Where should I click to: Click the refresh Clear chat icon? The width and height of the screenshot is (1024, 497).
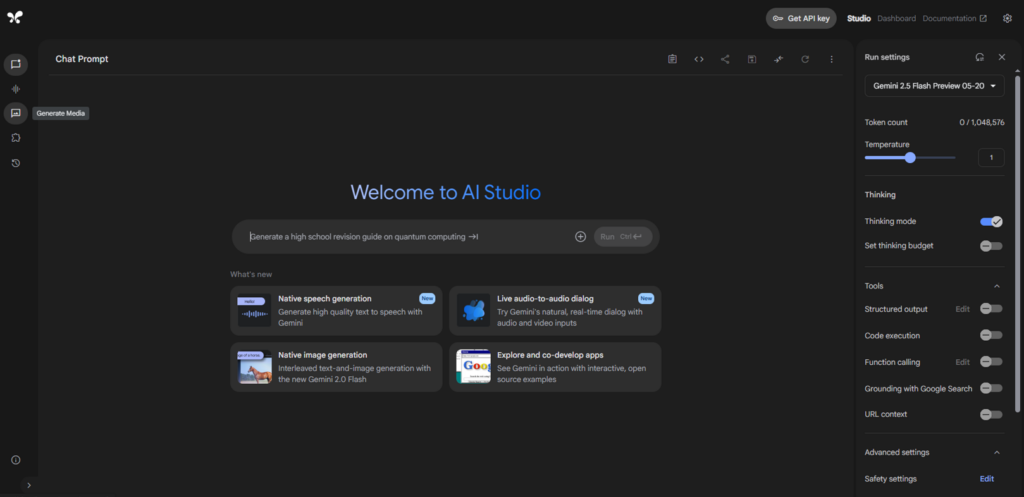[x=805, y=59]
